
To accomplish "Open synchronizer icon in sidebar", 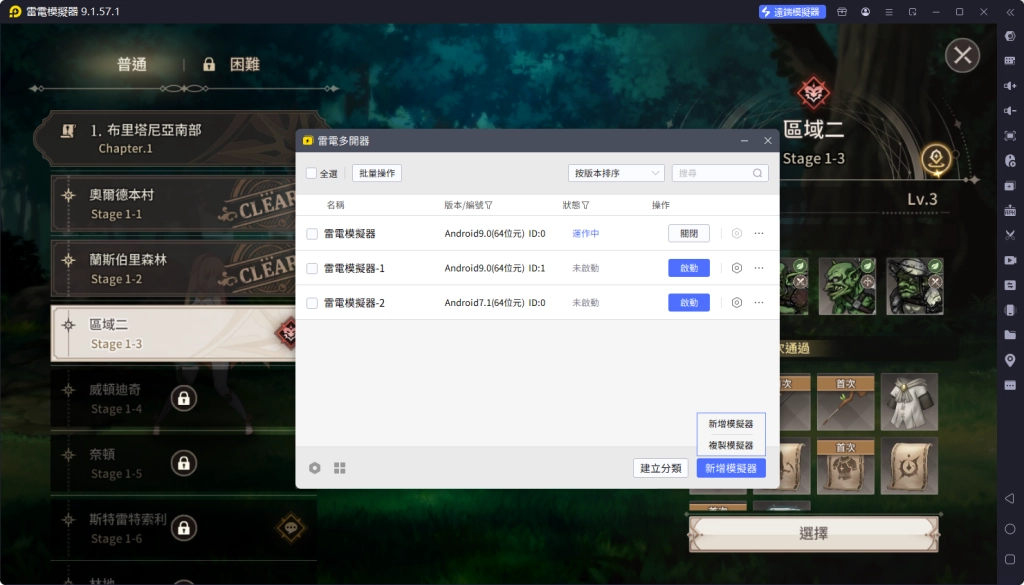I will point(1010,285).
